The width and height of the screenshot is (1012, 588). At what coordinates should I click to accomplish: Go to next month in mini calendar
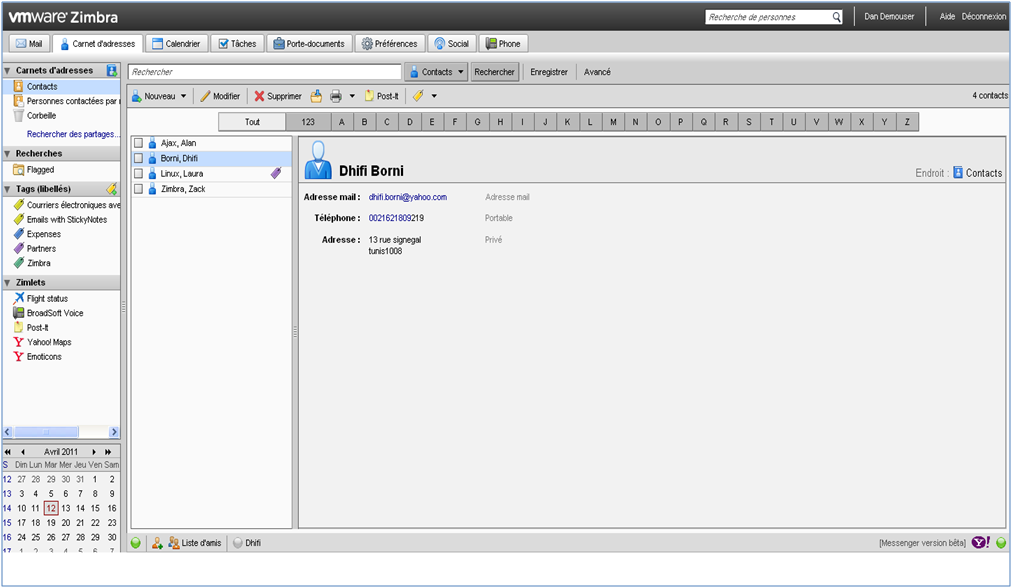click(x=94, y=452)
